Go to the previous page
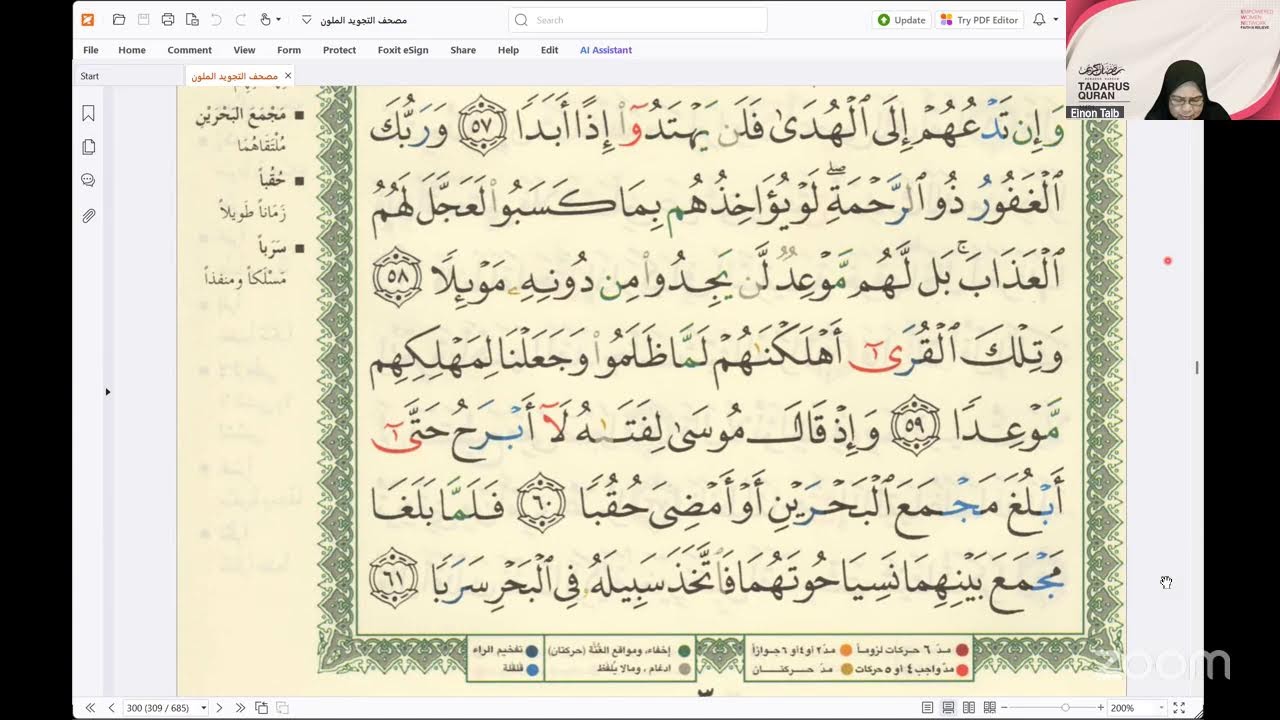This screenshot has width=1280, height=720. (x=111, y=708)
